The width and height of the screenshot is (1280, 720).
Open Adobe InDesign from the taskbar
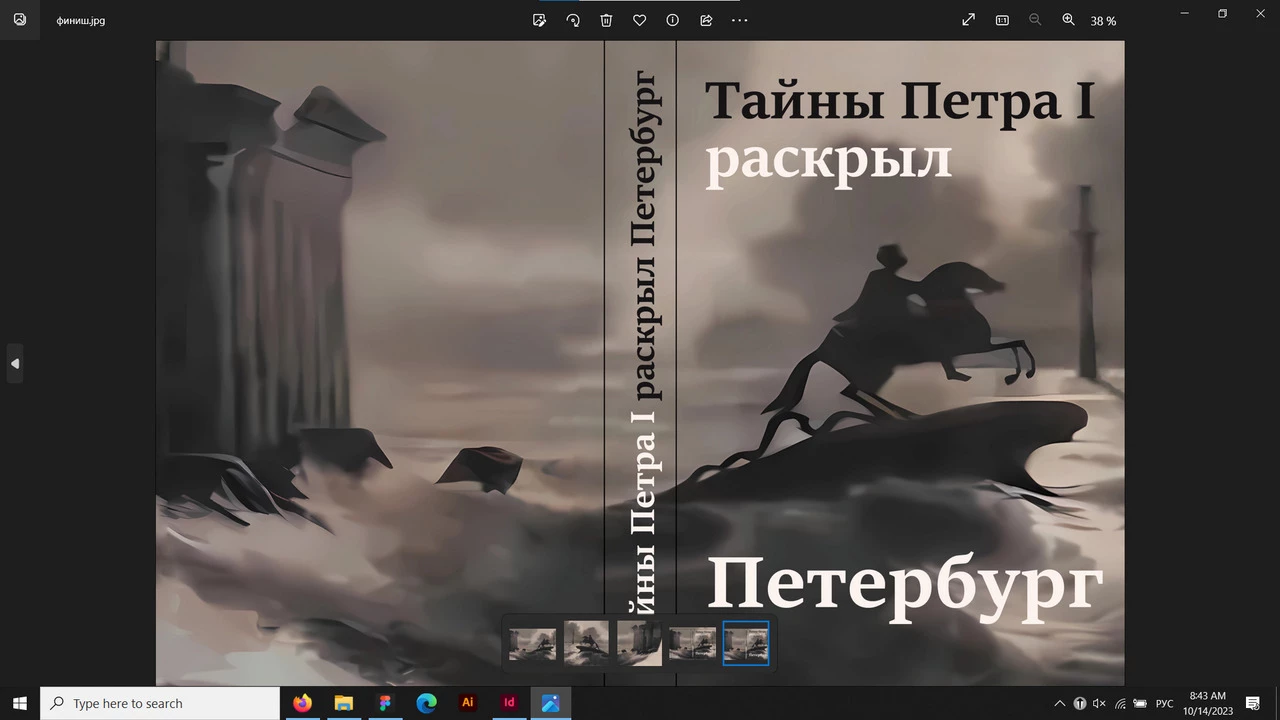point(509,703)
